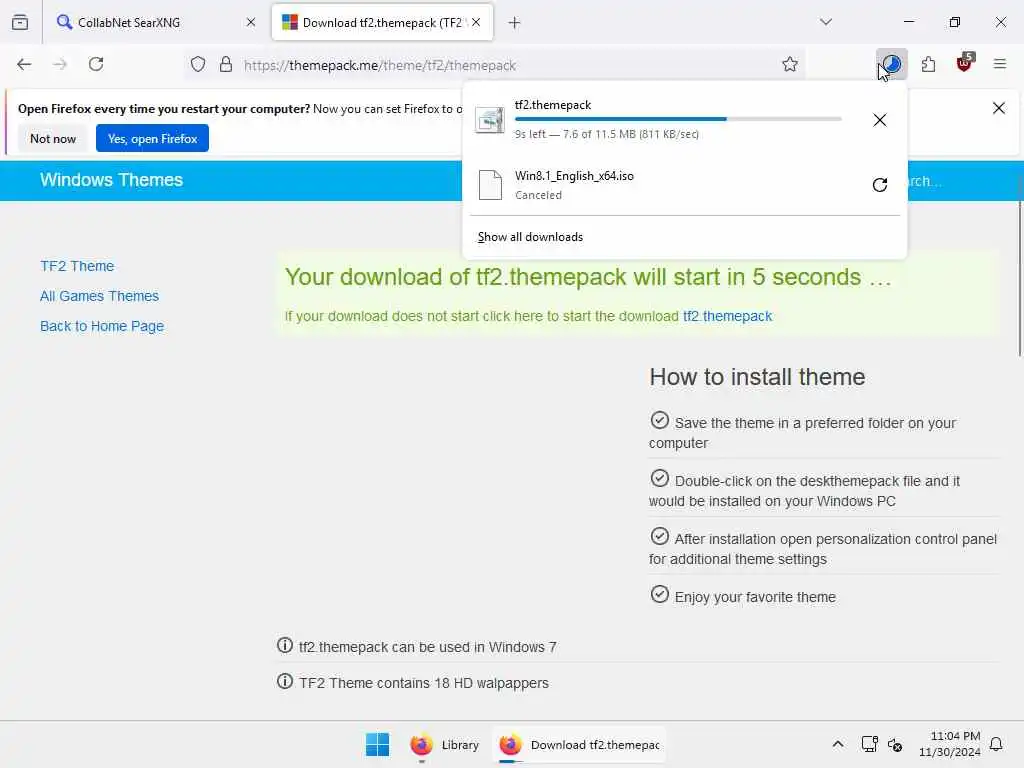Screen dimensions: 1024x768
Task: Toggle the downloads panel toolbar button
Action: (x=891, y=64)
